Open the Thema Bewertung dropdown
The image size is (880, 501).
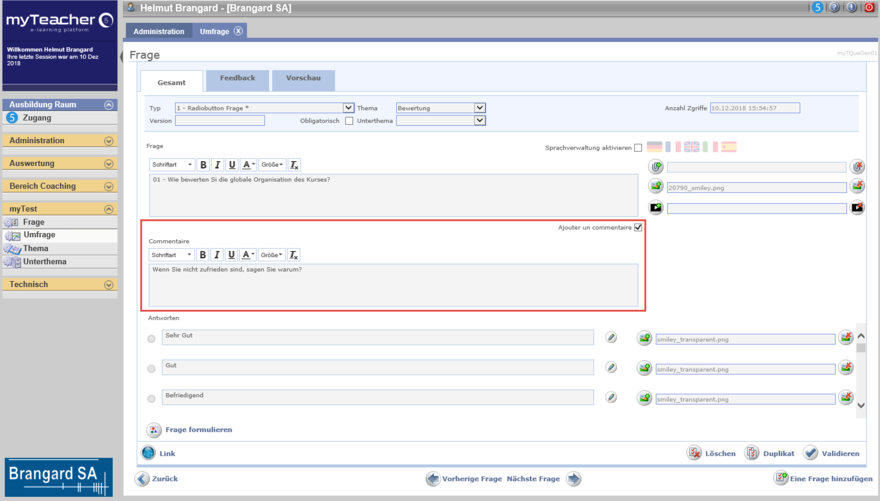[480, 108]
